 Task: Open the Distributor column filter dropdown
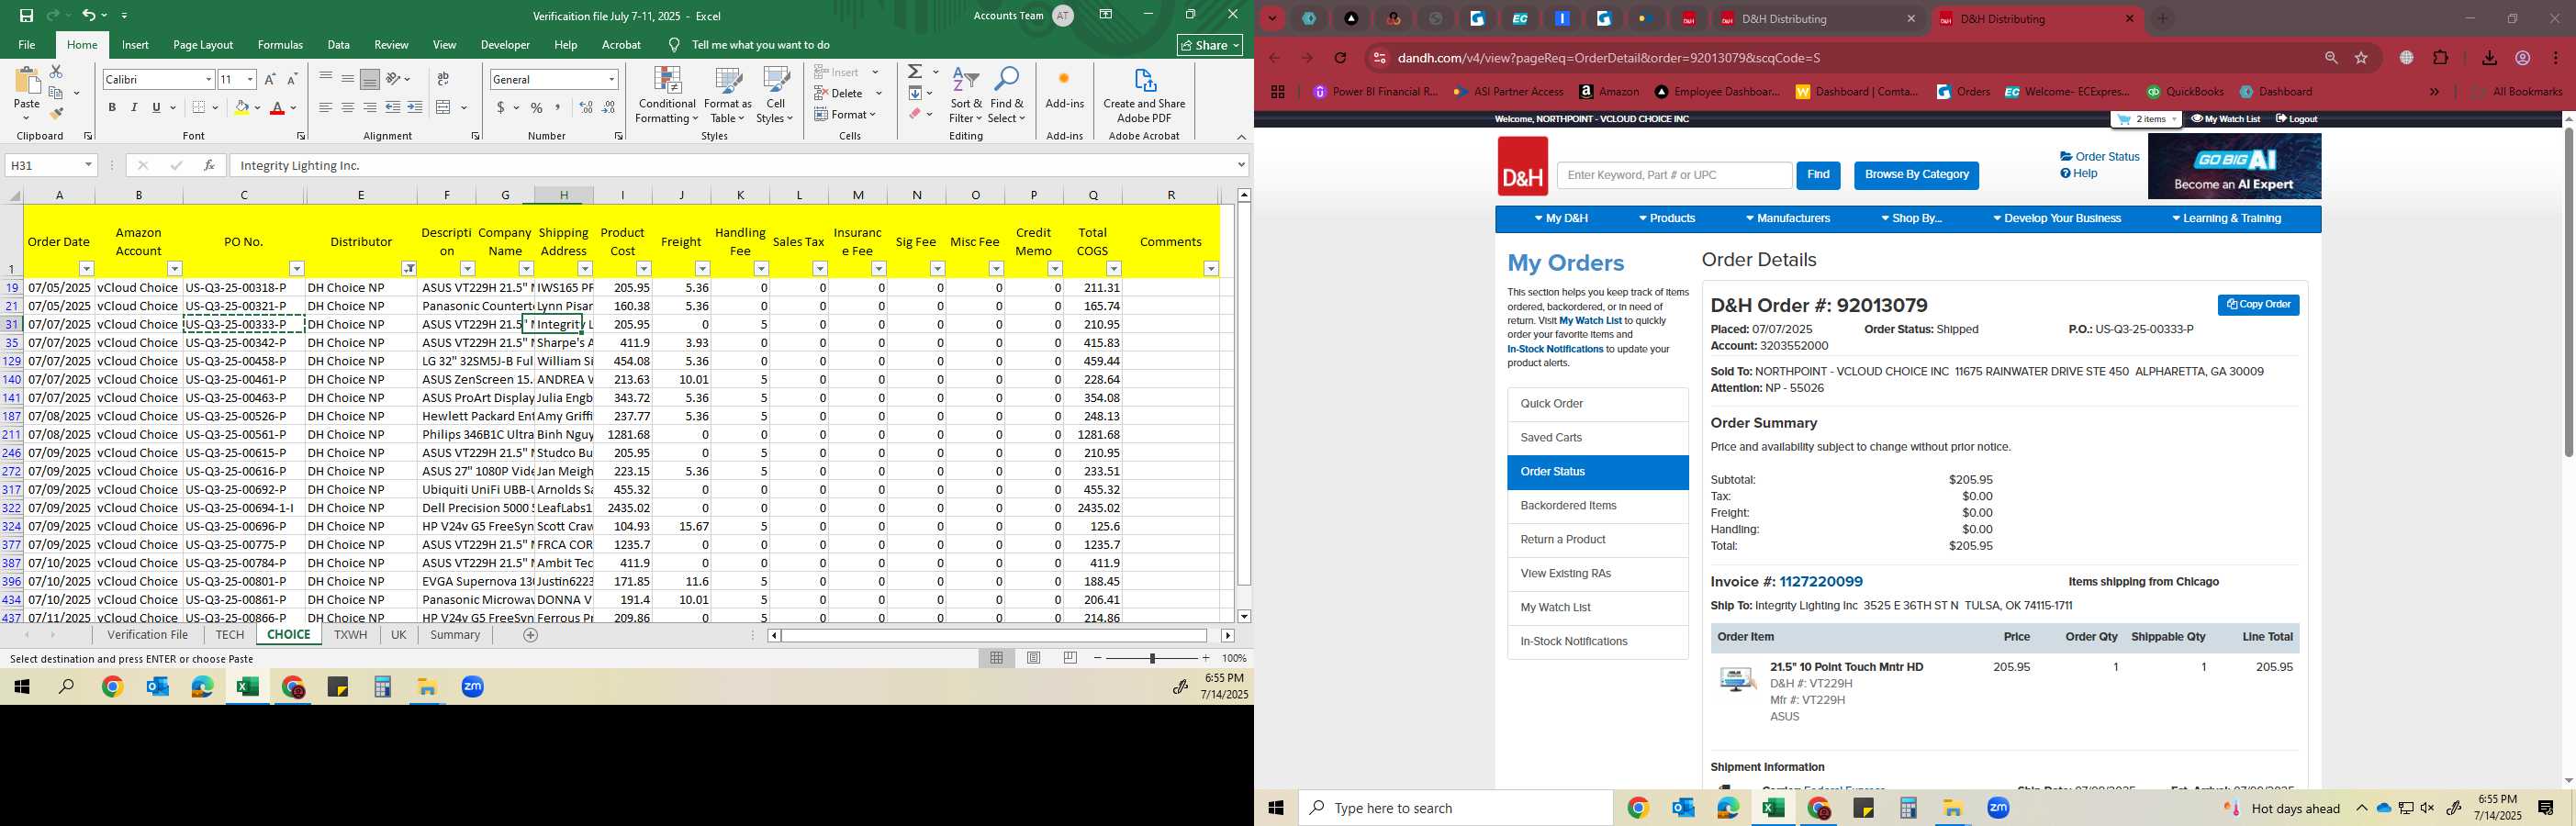[409, 269]
